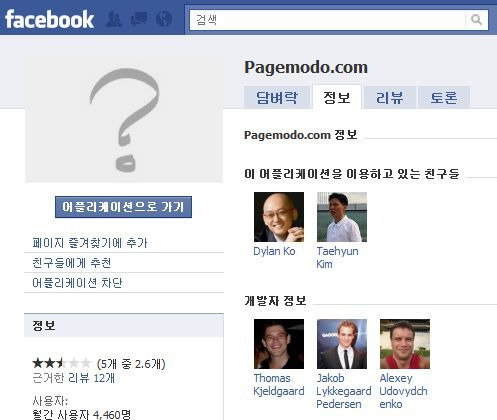
Task: Click the Facebook logo
Action: 49,19
